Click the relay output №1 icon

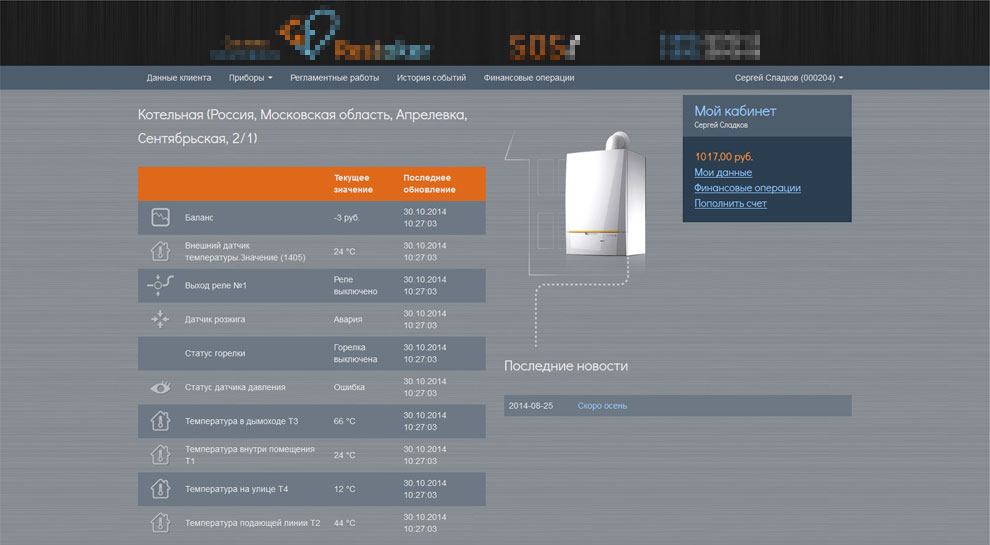[x=160, y=285]
